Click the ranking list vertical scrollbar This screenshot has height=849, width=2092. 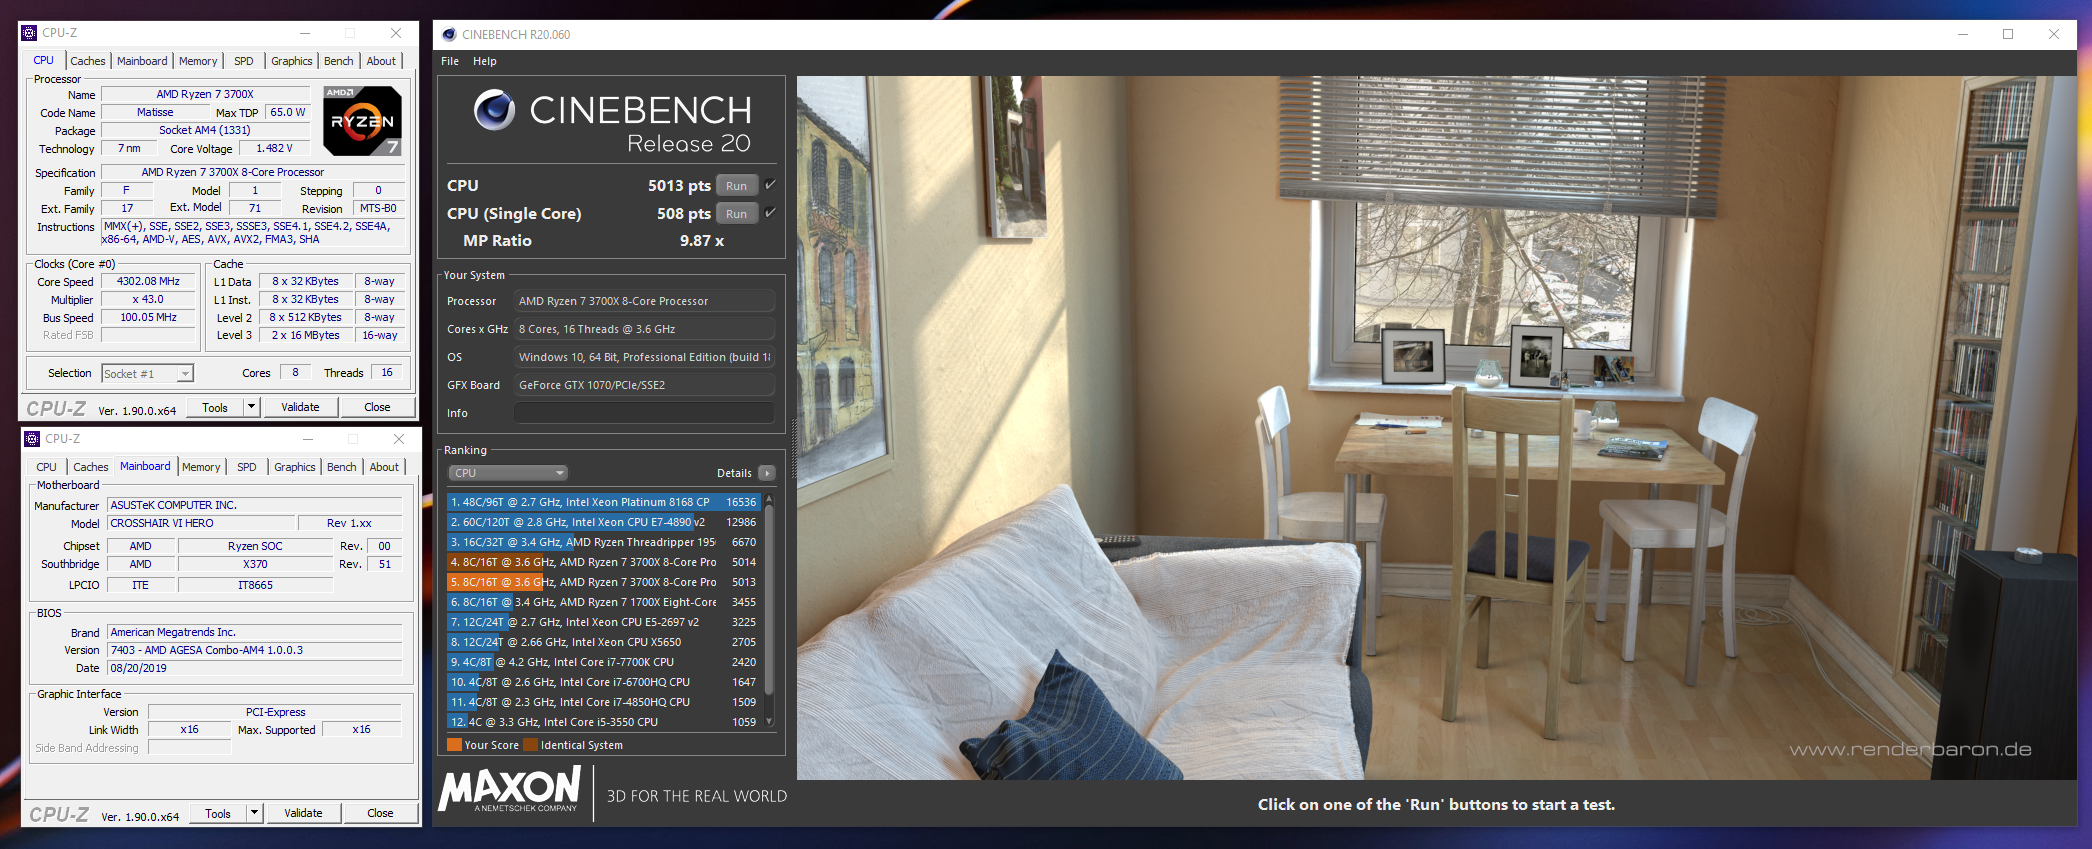click(769, 598)
